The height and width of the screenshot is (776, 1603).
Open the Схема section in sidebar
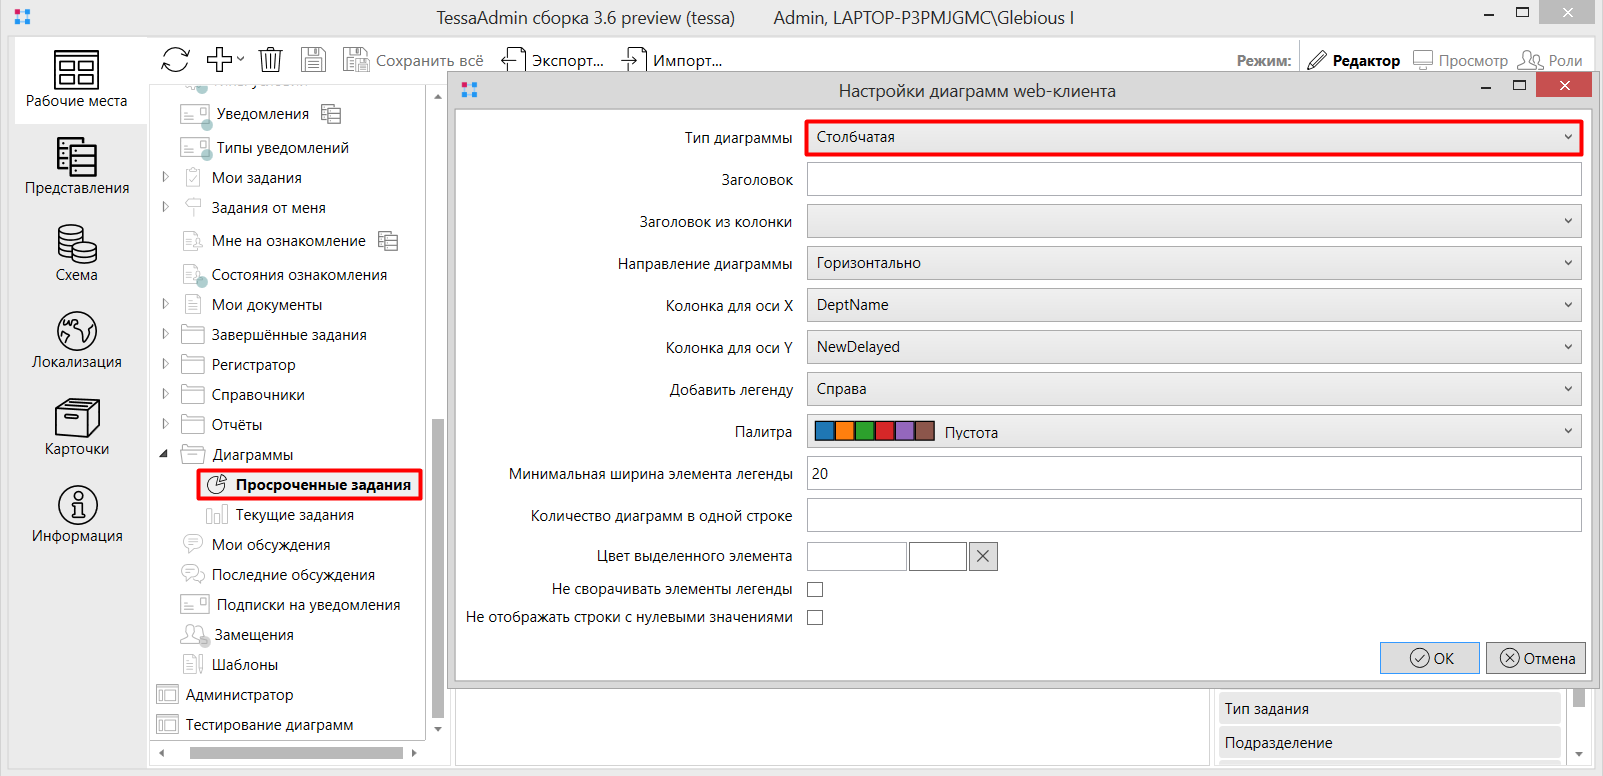[x=77, y=253]
